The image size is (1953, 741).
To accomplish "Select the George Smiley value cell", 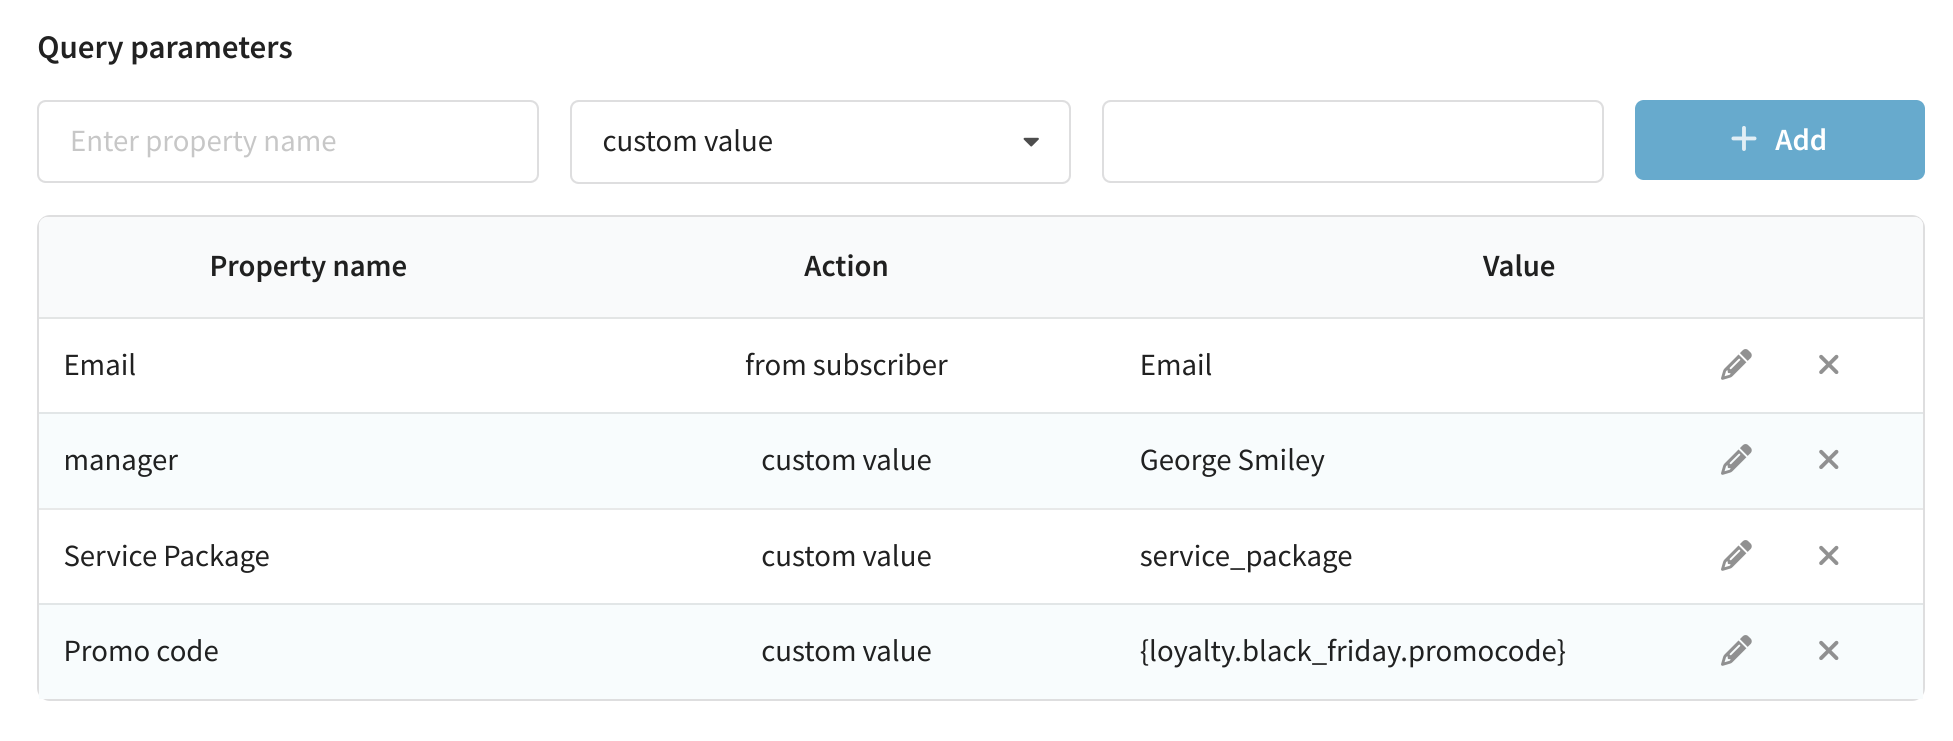I will 1232,460.
